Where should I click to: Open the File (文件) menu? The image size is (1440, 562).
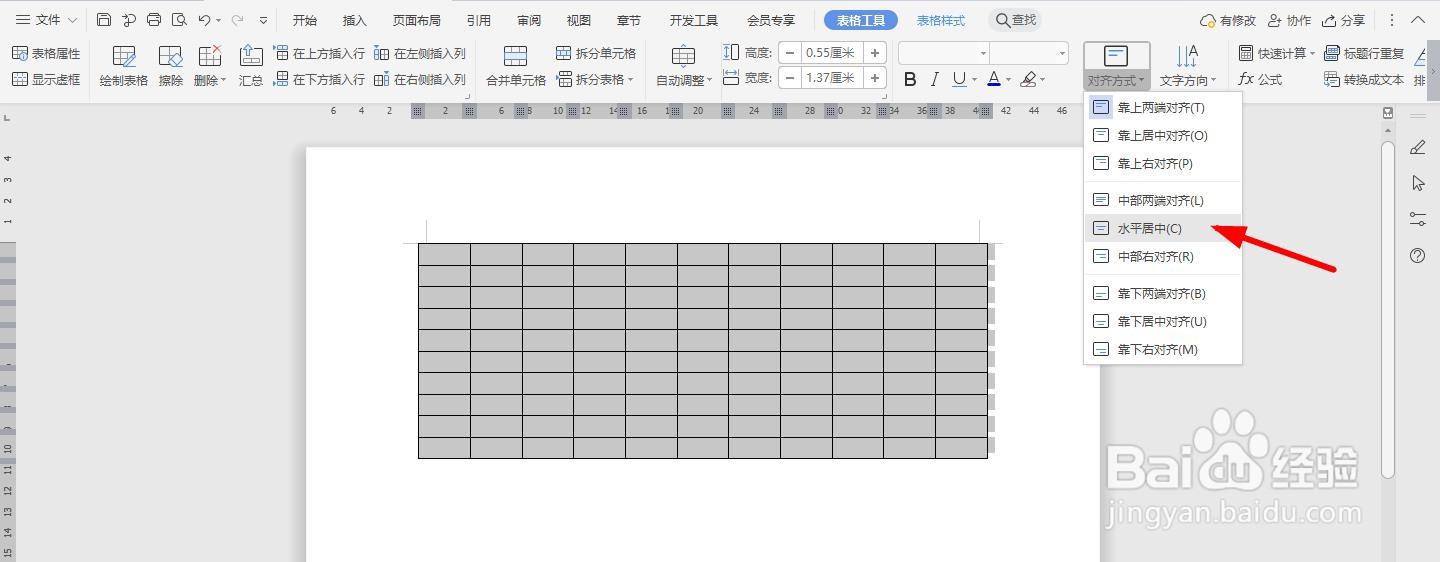click(x=46, y=20)
